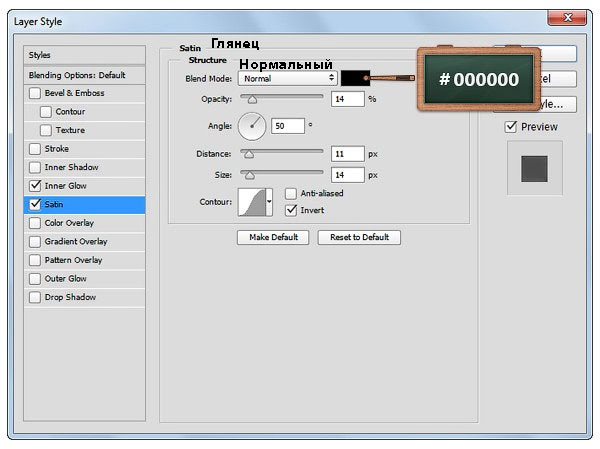Image resolution: width=600 pixels, height=449 pixels.
Task: Close the Layer Style dialog
Action: pos(567,18)
